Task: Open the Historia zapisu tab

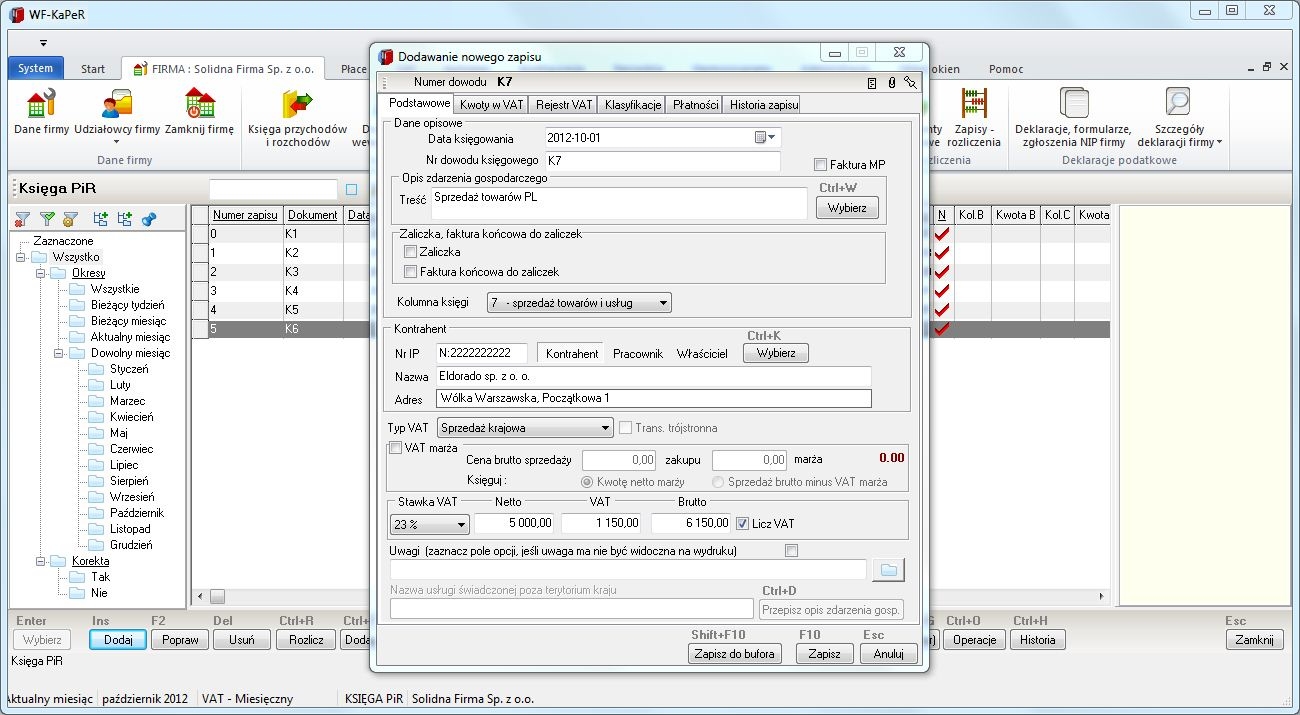Action: click(763, 105)
